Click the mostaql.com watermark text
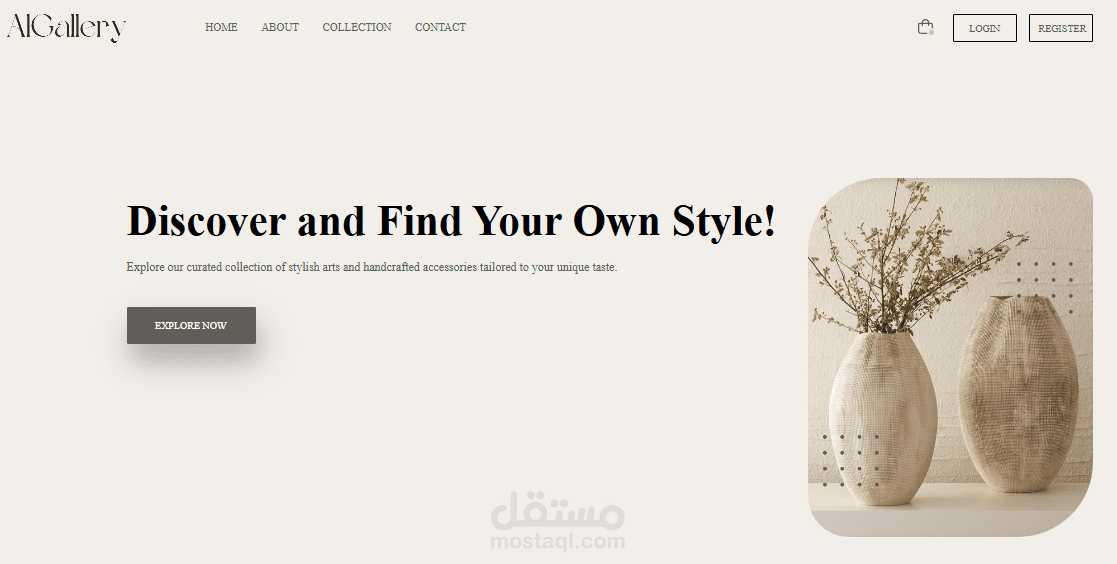 click(557, 542)
